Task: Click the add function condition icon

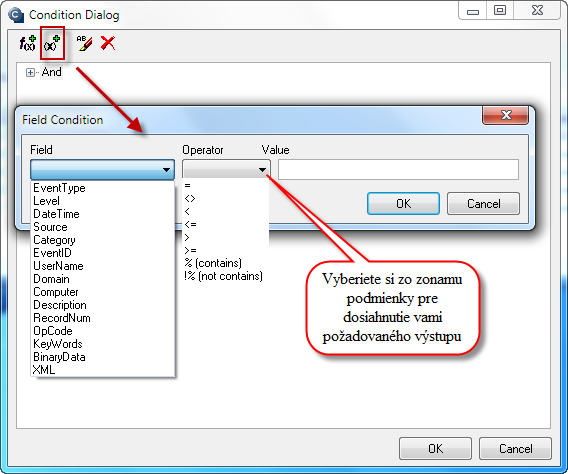Action: point(28,43)
